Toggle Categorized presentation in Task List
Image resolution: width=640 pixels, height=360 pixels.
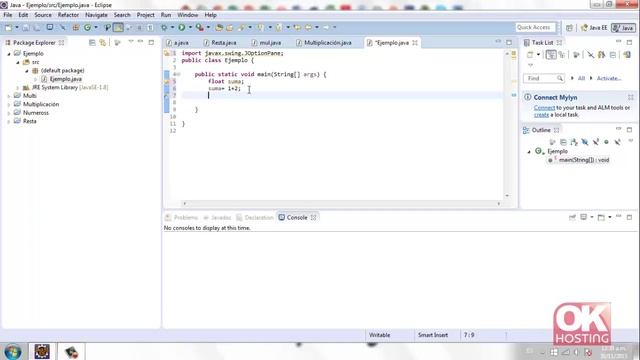[x=551, y=55]
